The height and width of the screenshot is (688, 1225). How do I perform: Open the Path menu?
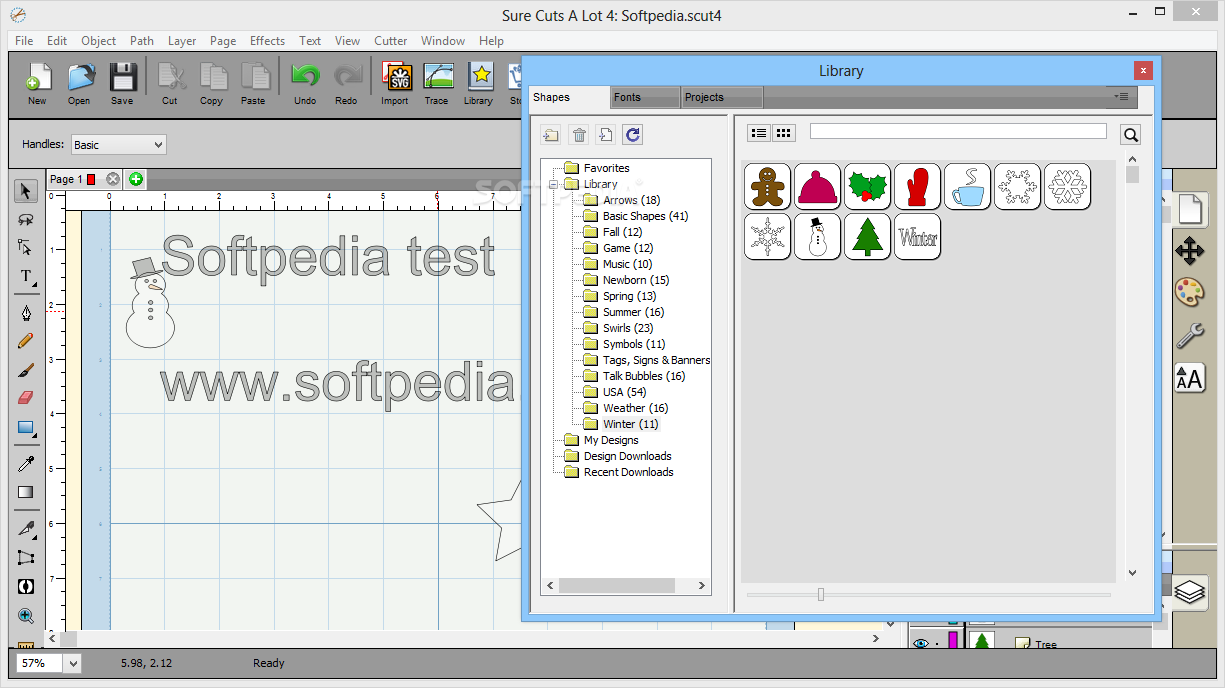[x=142, y=41]
